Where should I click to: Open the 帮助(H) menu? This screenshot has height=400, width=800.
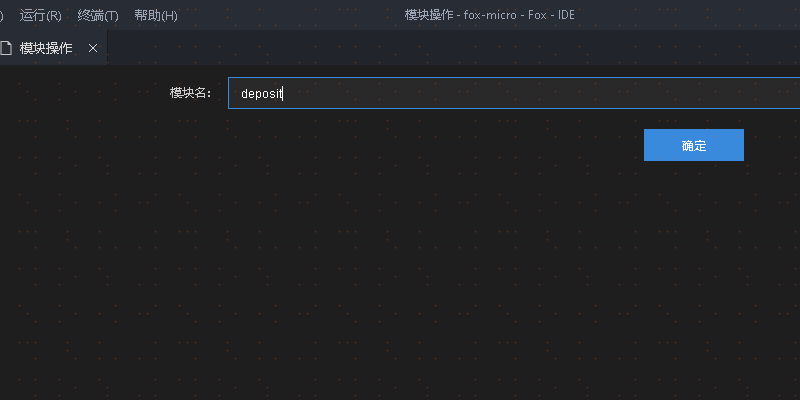point(156,15)
